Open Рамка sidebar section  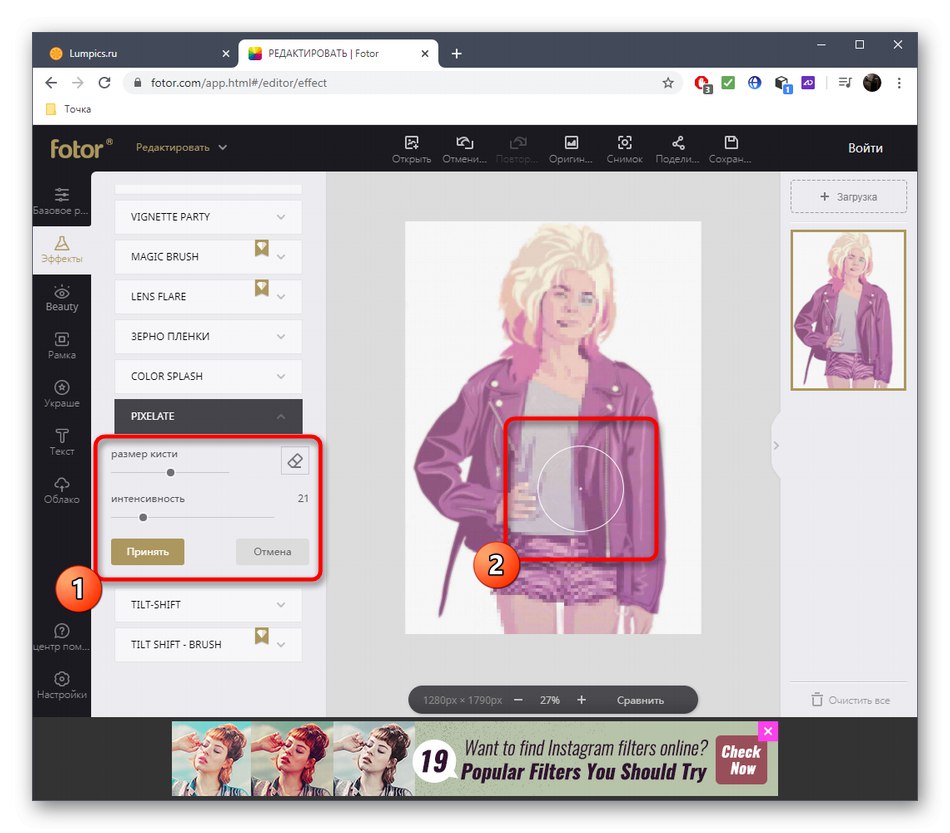pos(61,347)
